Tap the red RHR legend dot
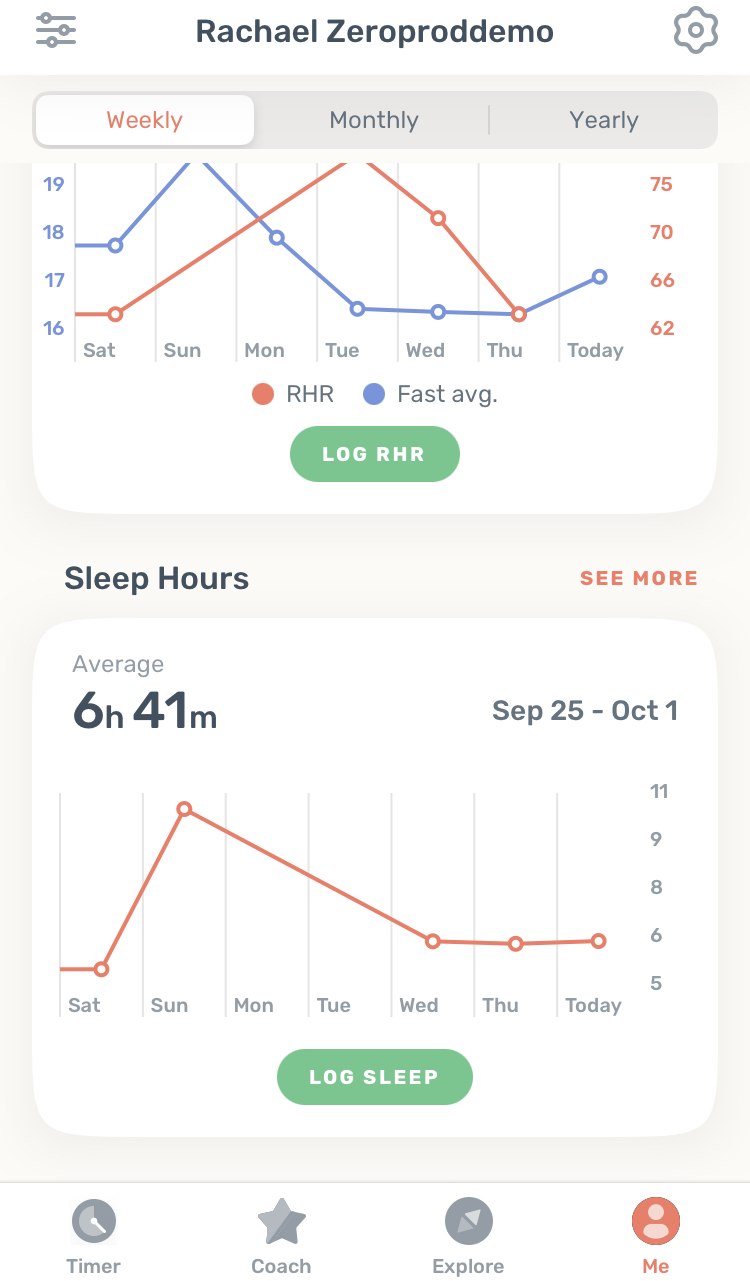The height and width of the screenshot is (1281, 750). pos(263,394)
